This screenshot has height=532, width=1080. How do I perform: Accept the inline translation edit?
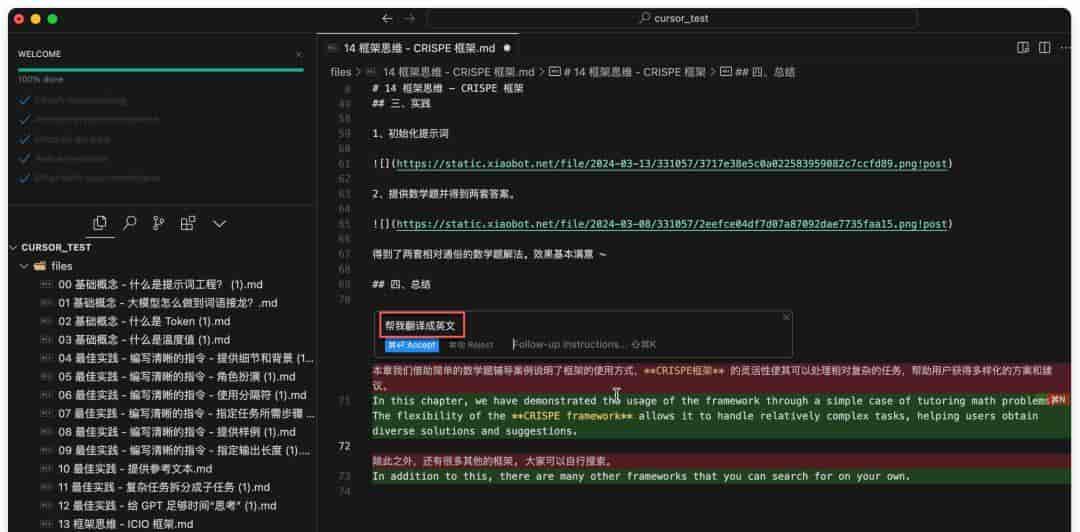click(412, 345)
